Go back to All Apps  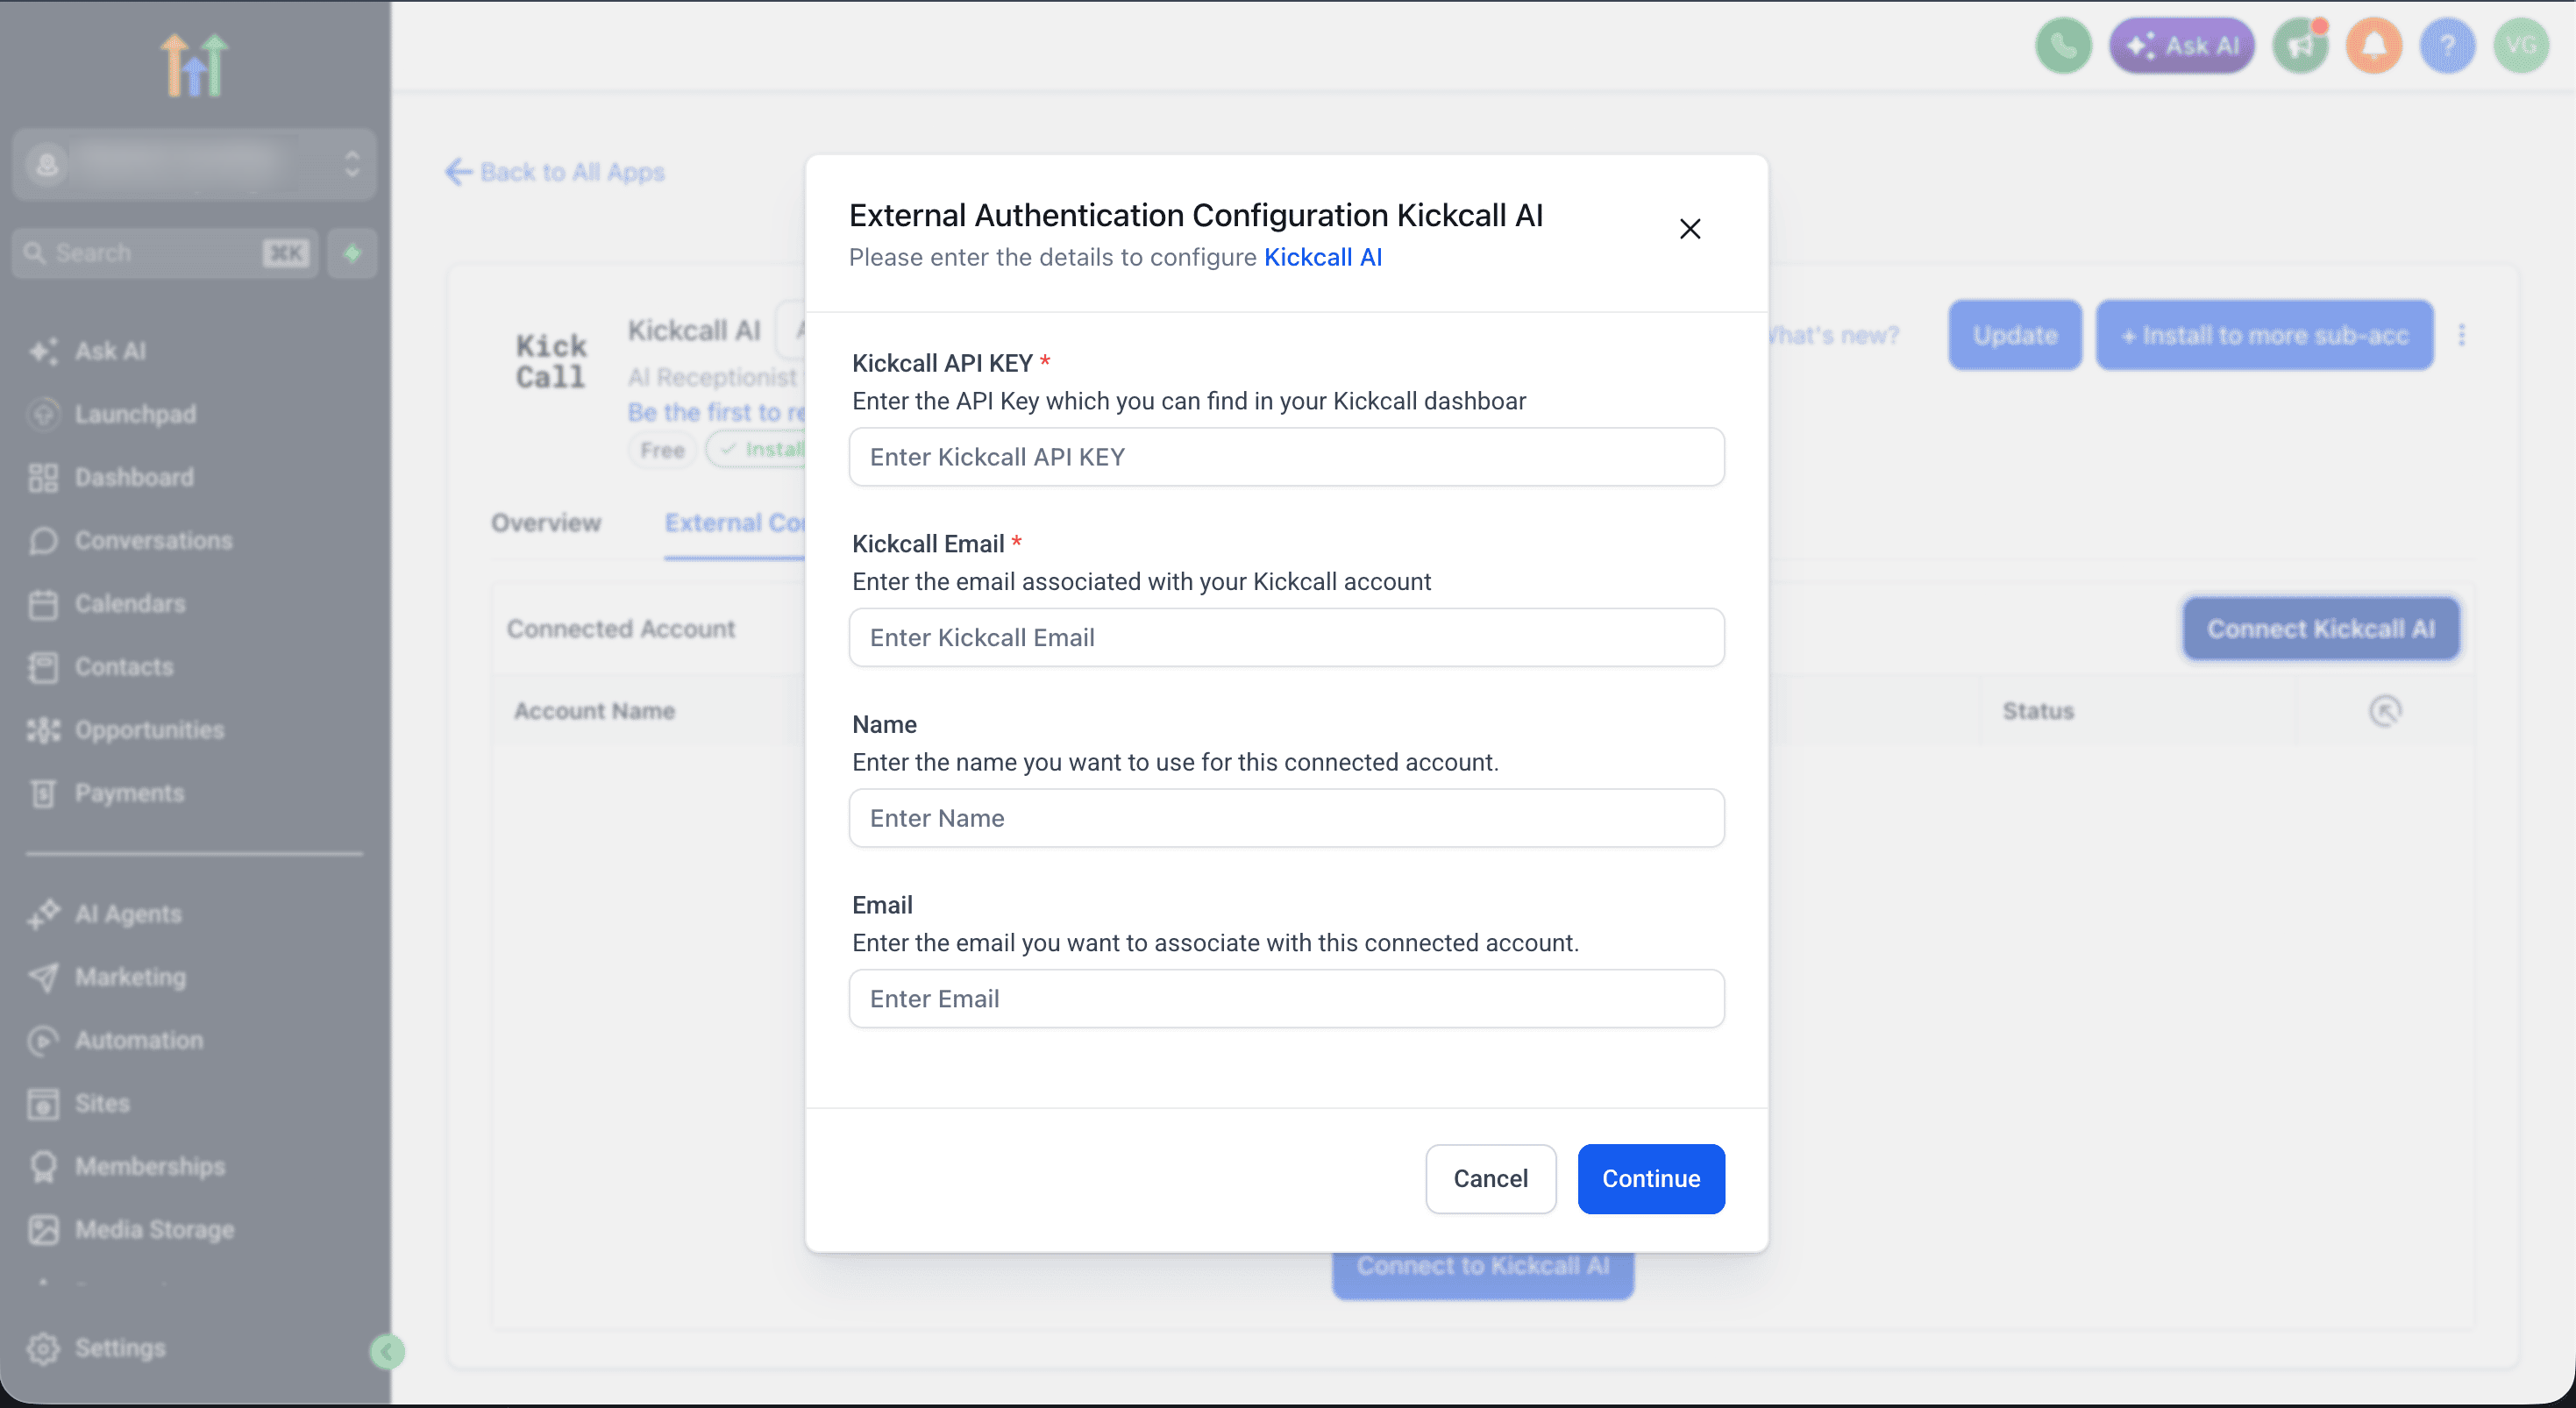coord(555,172)
